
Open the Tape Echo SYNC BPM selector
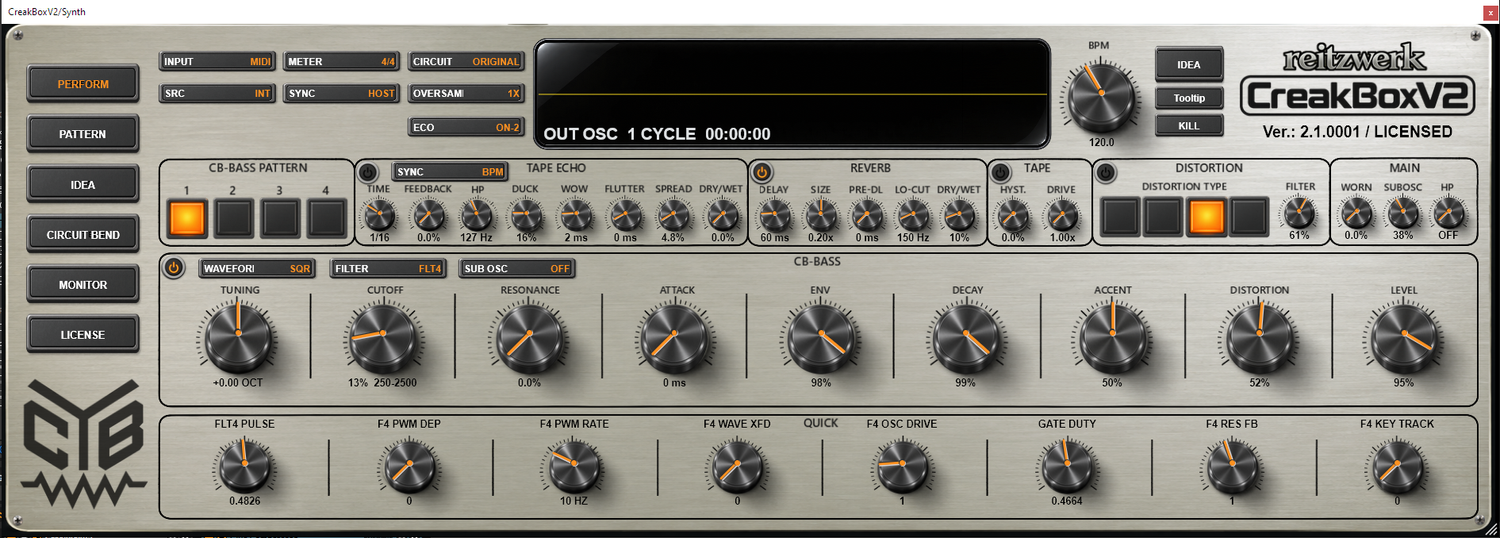pyautogui.click(x=450, y=171)
